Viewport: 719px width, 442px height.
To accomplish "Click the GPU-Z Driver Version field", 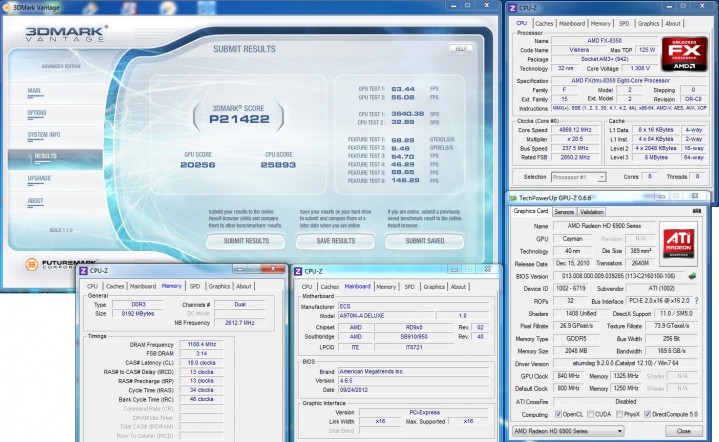I will (625, 363).
